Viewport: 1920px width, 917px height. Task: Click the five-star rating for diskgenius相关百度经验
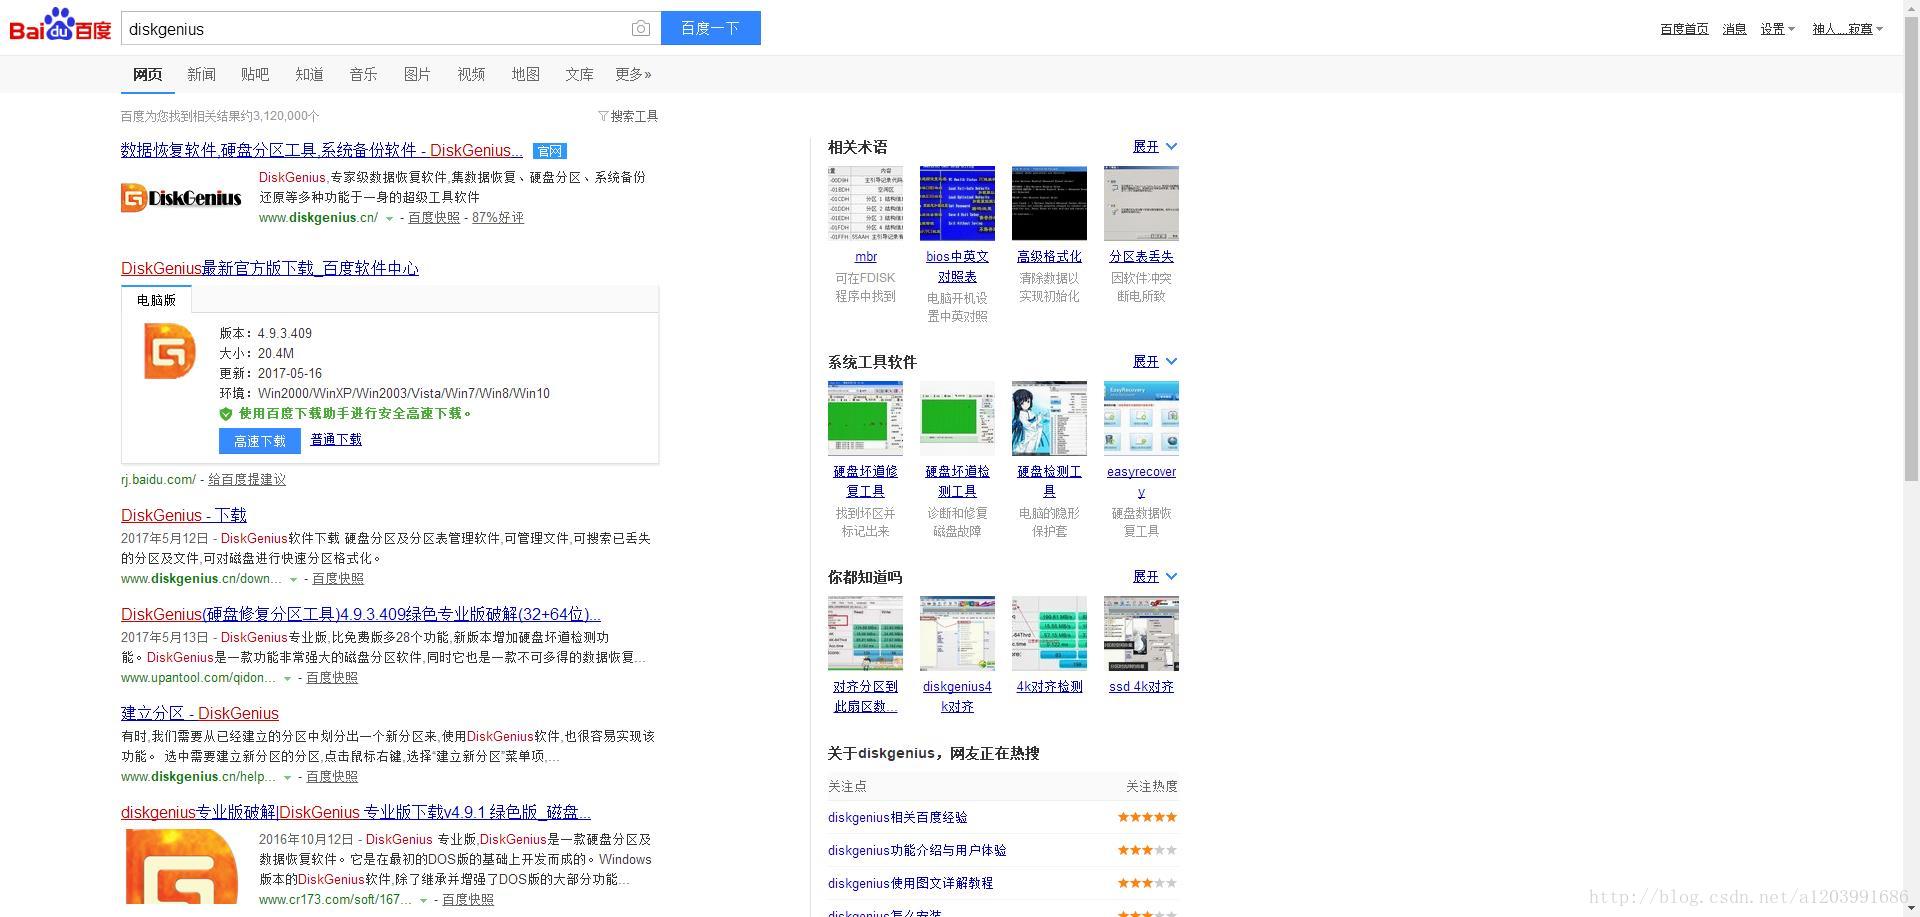click(1146, 817)
